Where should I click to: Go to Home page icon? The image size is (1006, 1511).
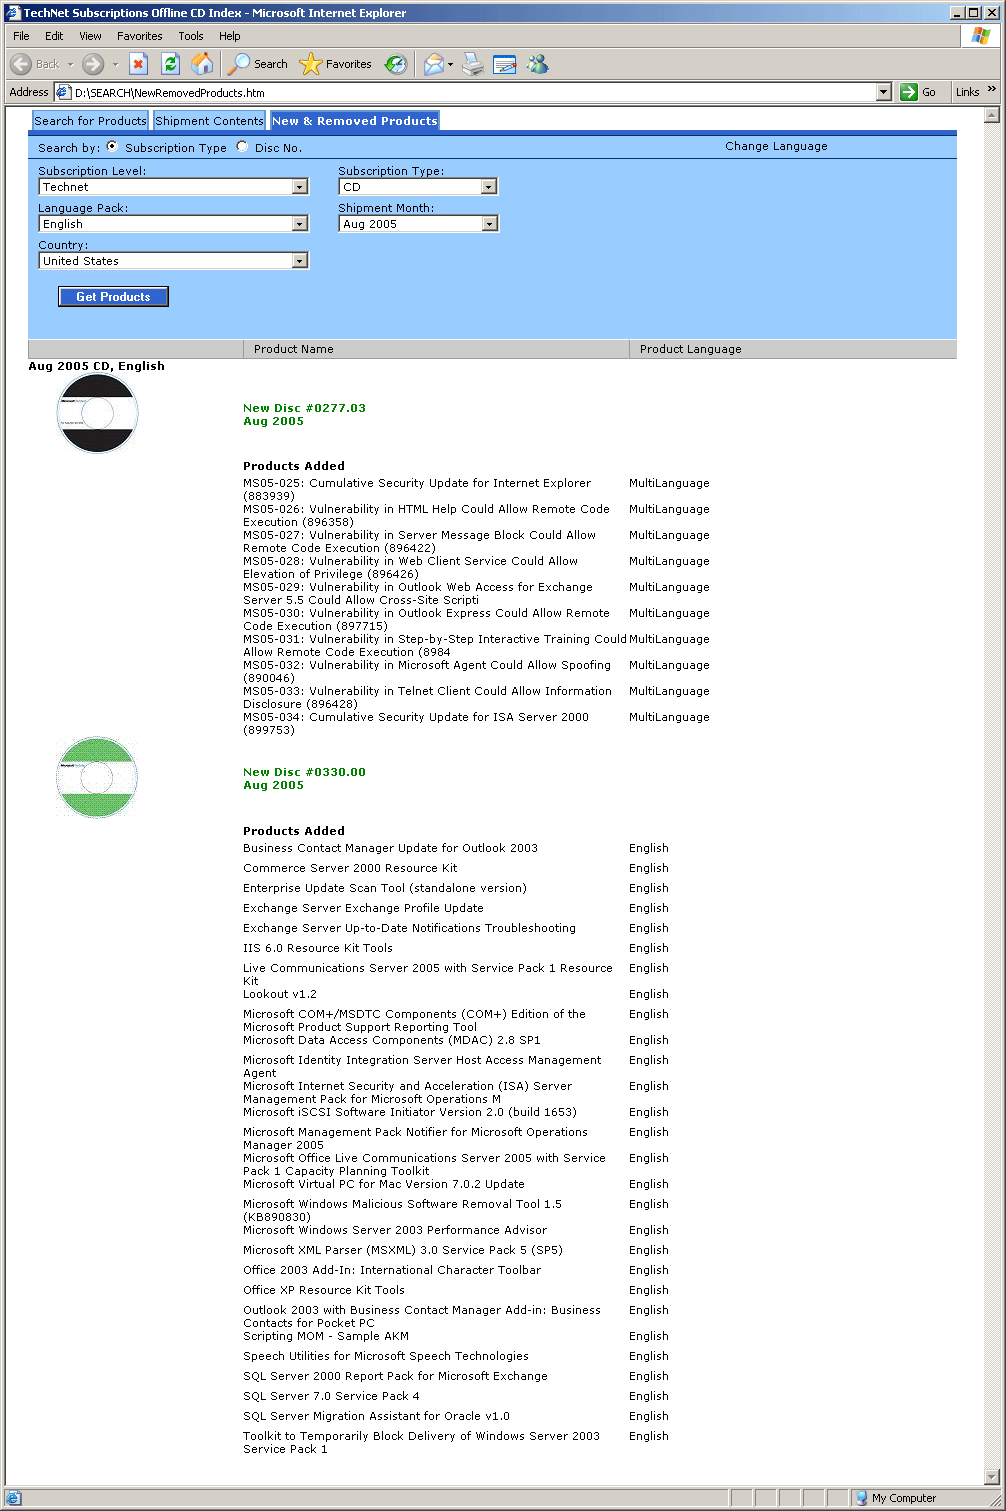pos(202,64)
